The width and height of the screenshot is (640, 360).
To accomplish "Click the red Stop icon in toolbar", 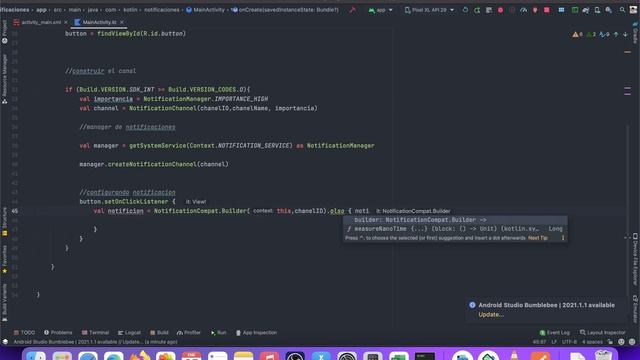I will [x=547, y=10].
